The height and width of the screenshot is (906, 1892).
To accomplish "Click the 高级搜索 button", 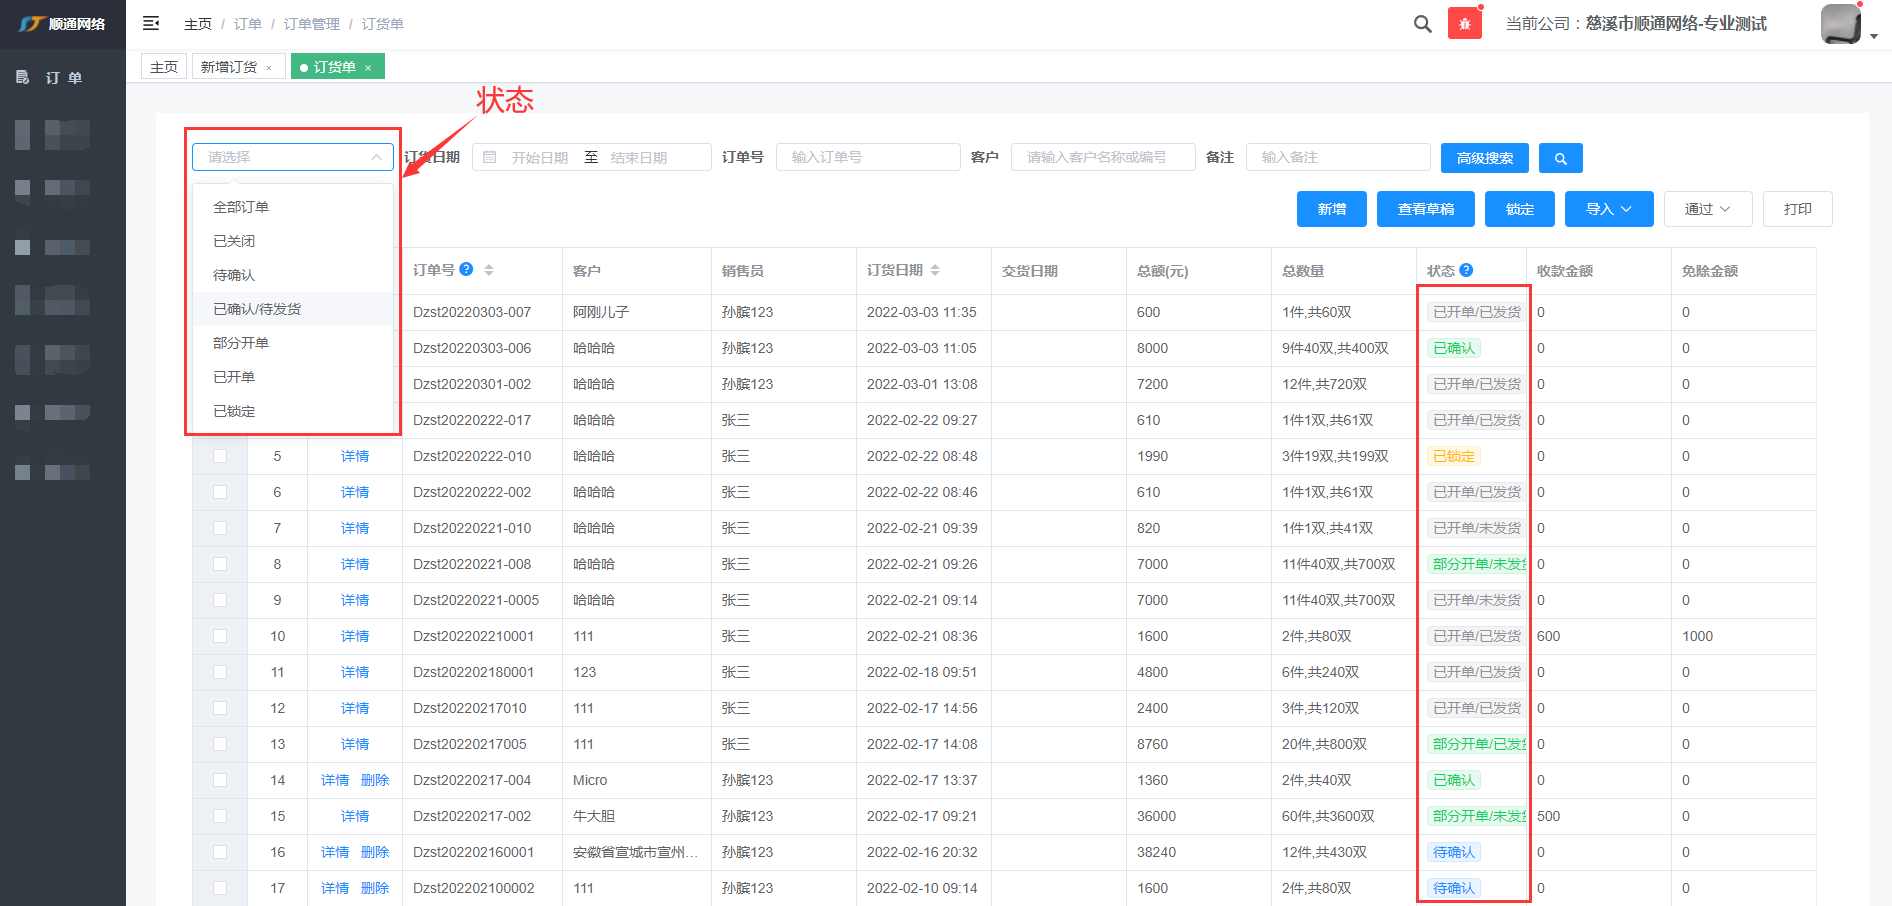I will tap(1484, 158).
